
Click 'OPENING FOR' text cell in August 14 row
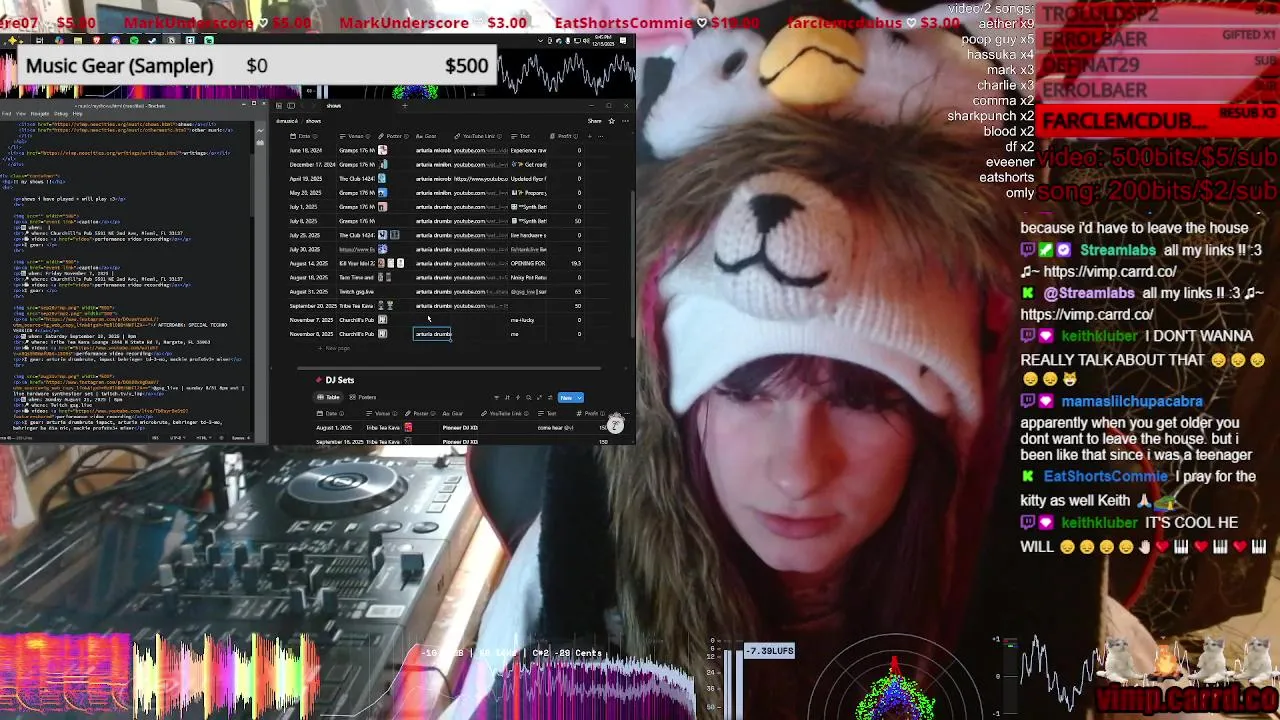pos(528,263)
